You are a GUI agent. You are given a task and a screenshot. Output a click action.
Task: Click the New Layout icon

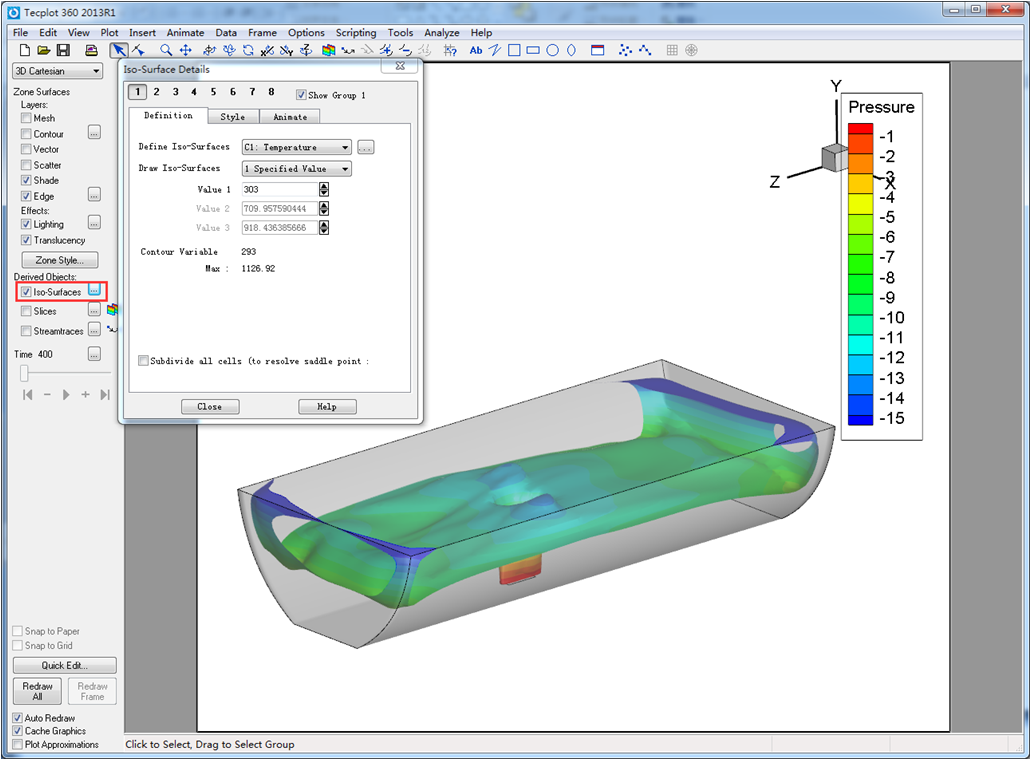(25, 50)
